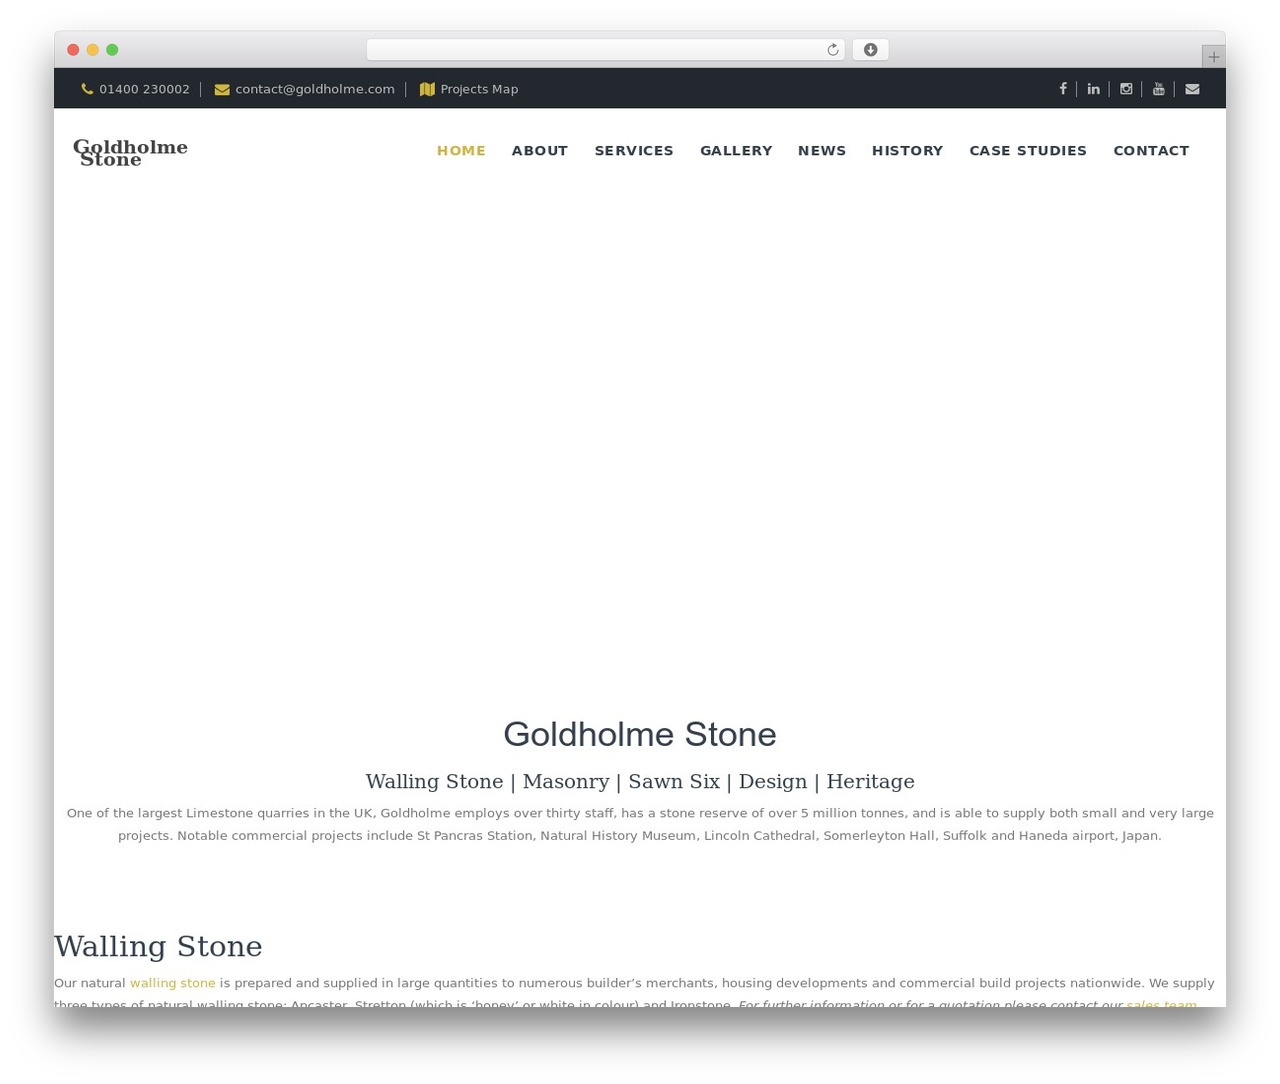Focus the browser address bar
Image resolution: width=1280 pixels, height=1084 pixels.
pyautogui.click(x=605, y=50)
